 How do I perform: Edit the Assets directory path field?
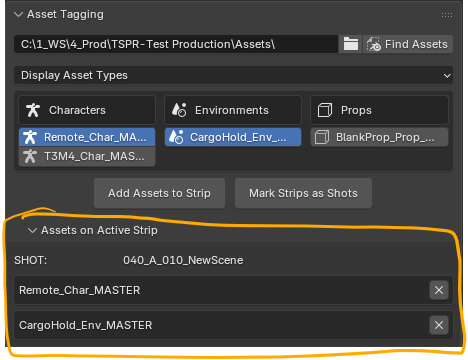point(176,44)
